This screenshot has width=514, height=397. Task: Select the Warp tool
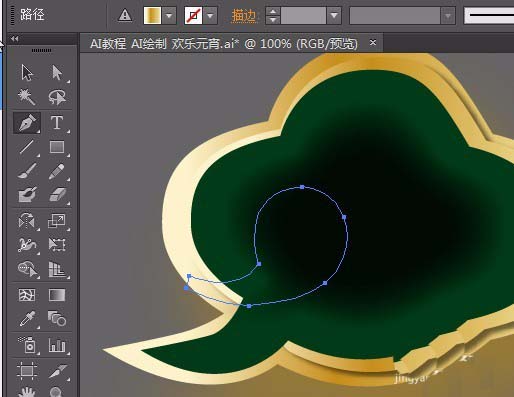[x=27, y=245]
